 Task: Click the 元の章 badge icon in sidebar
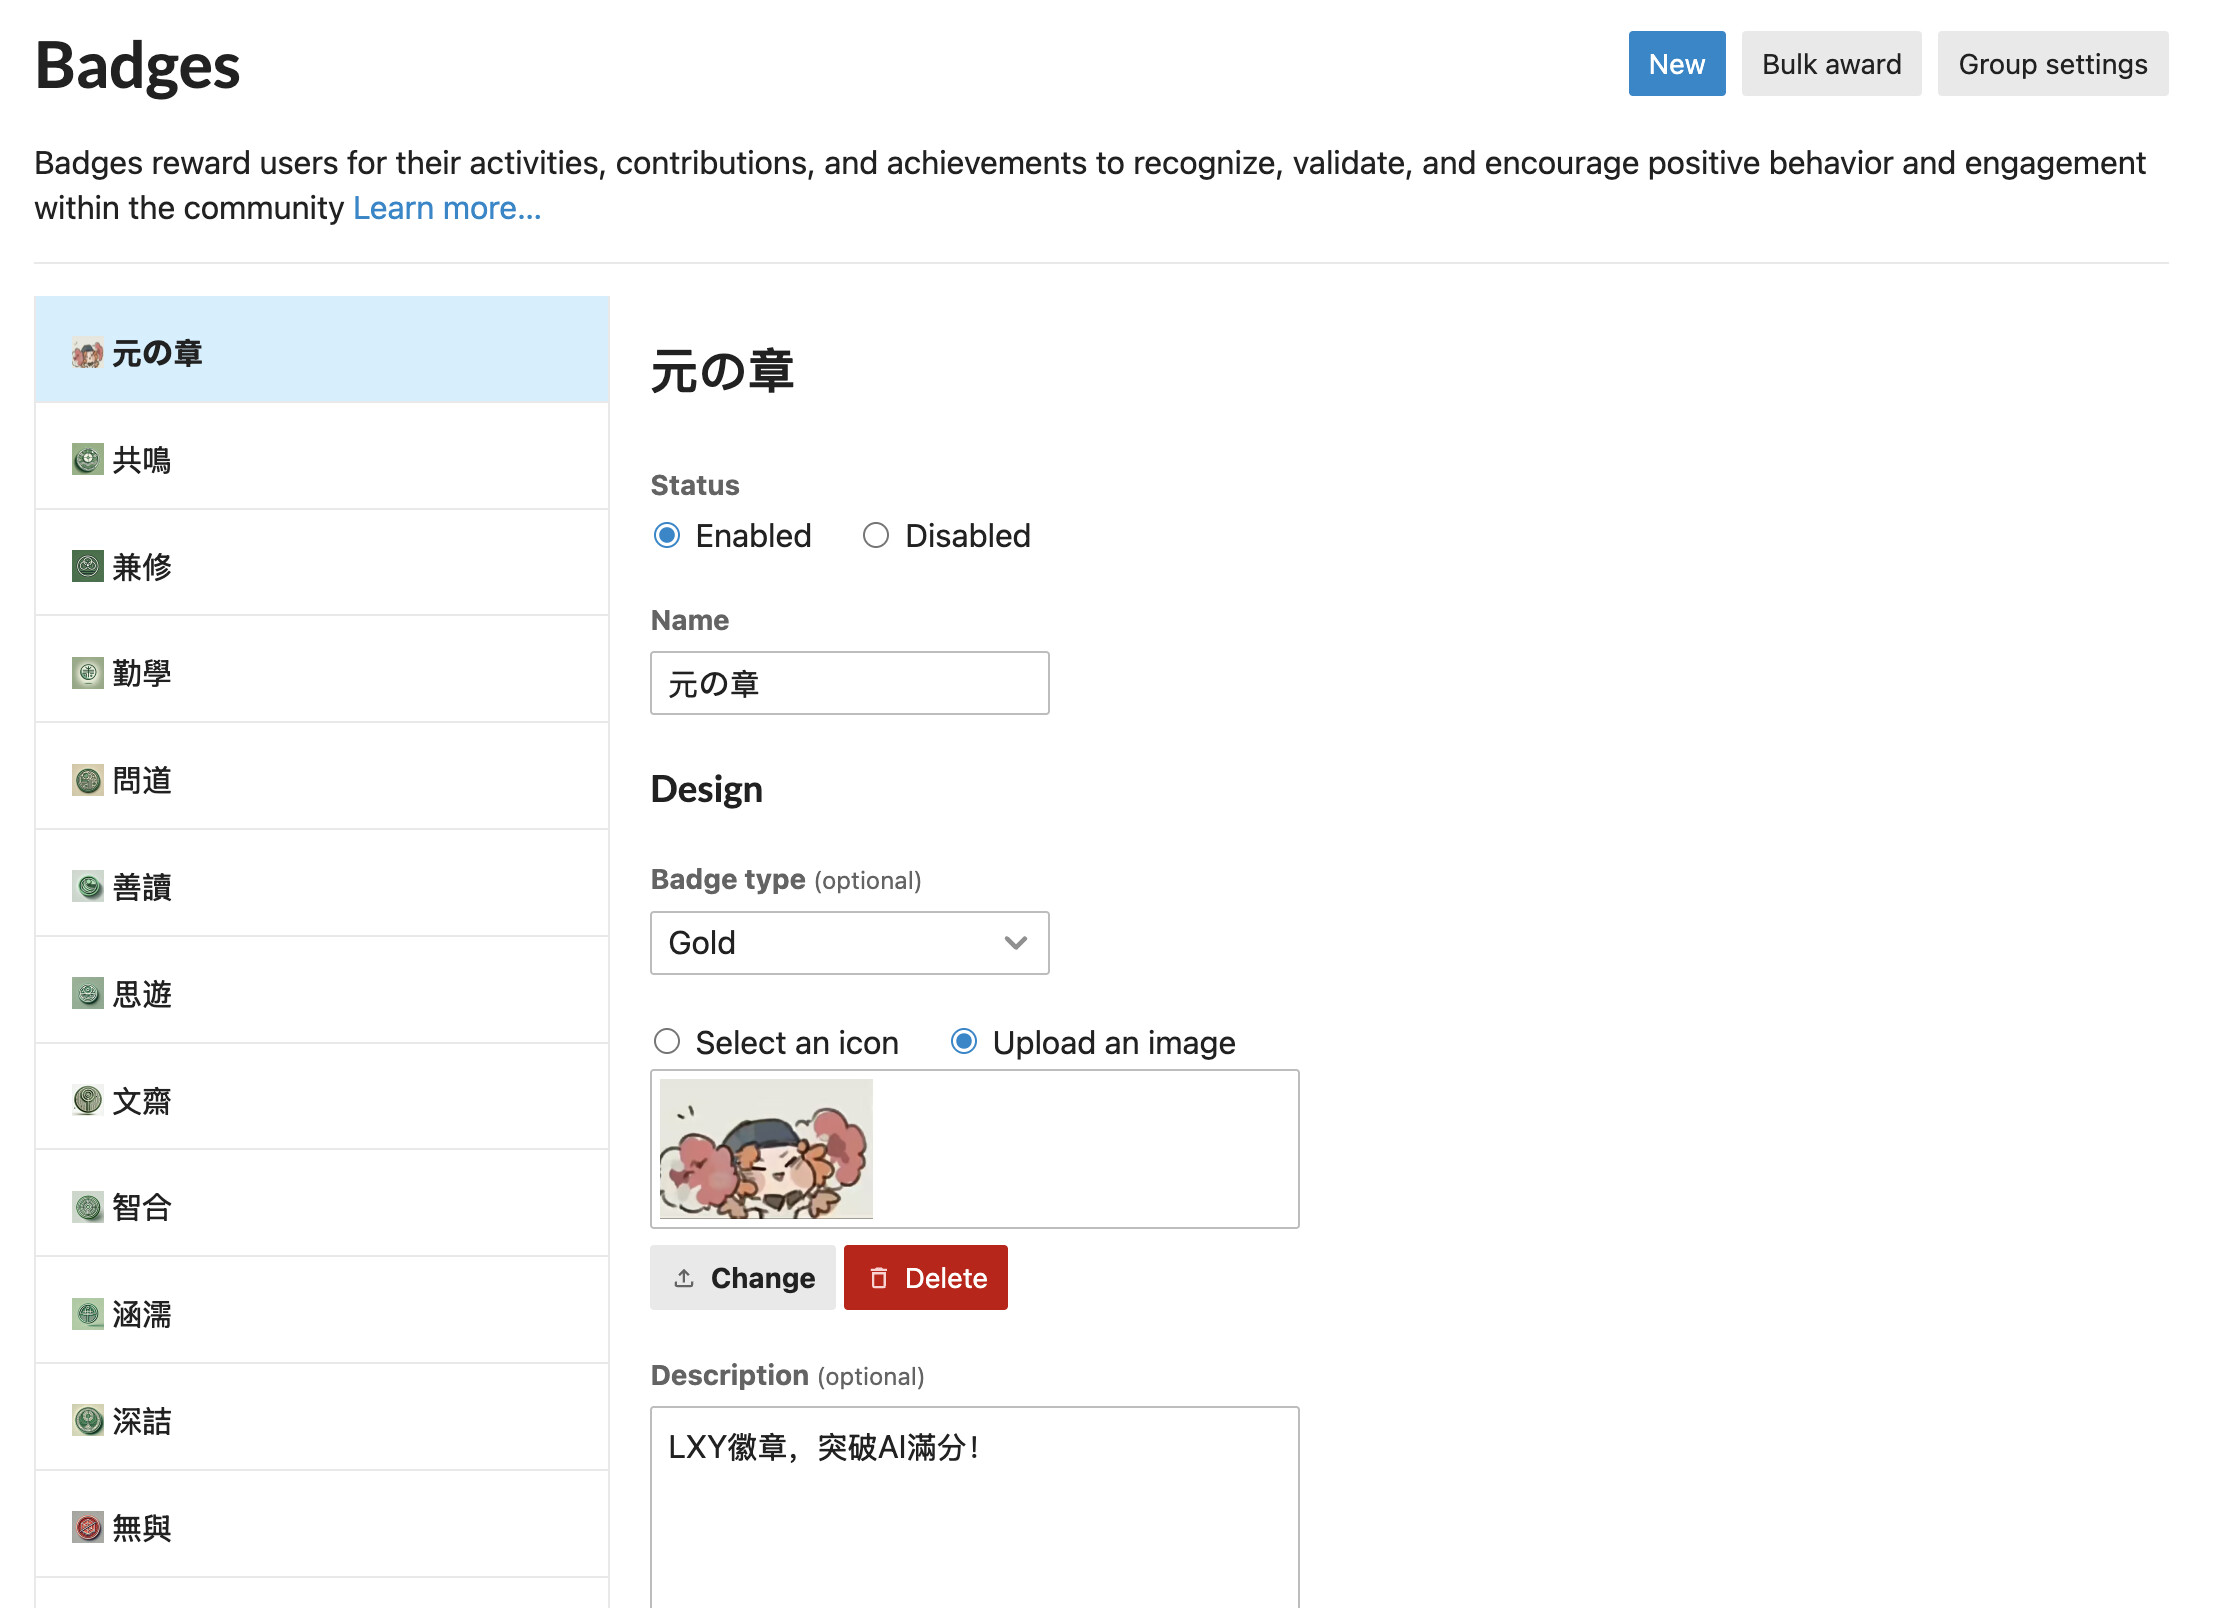tap(87, 353)
